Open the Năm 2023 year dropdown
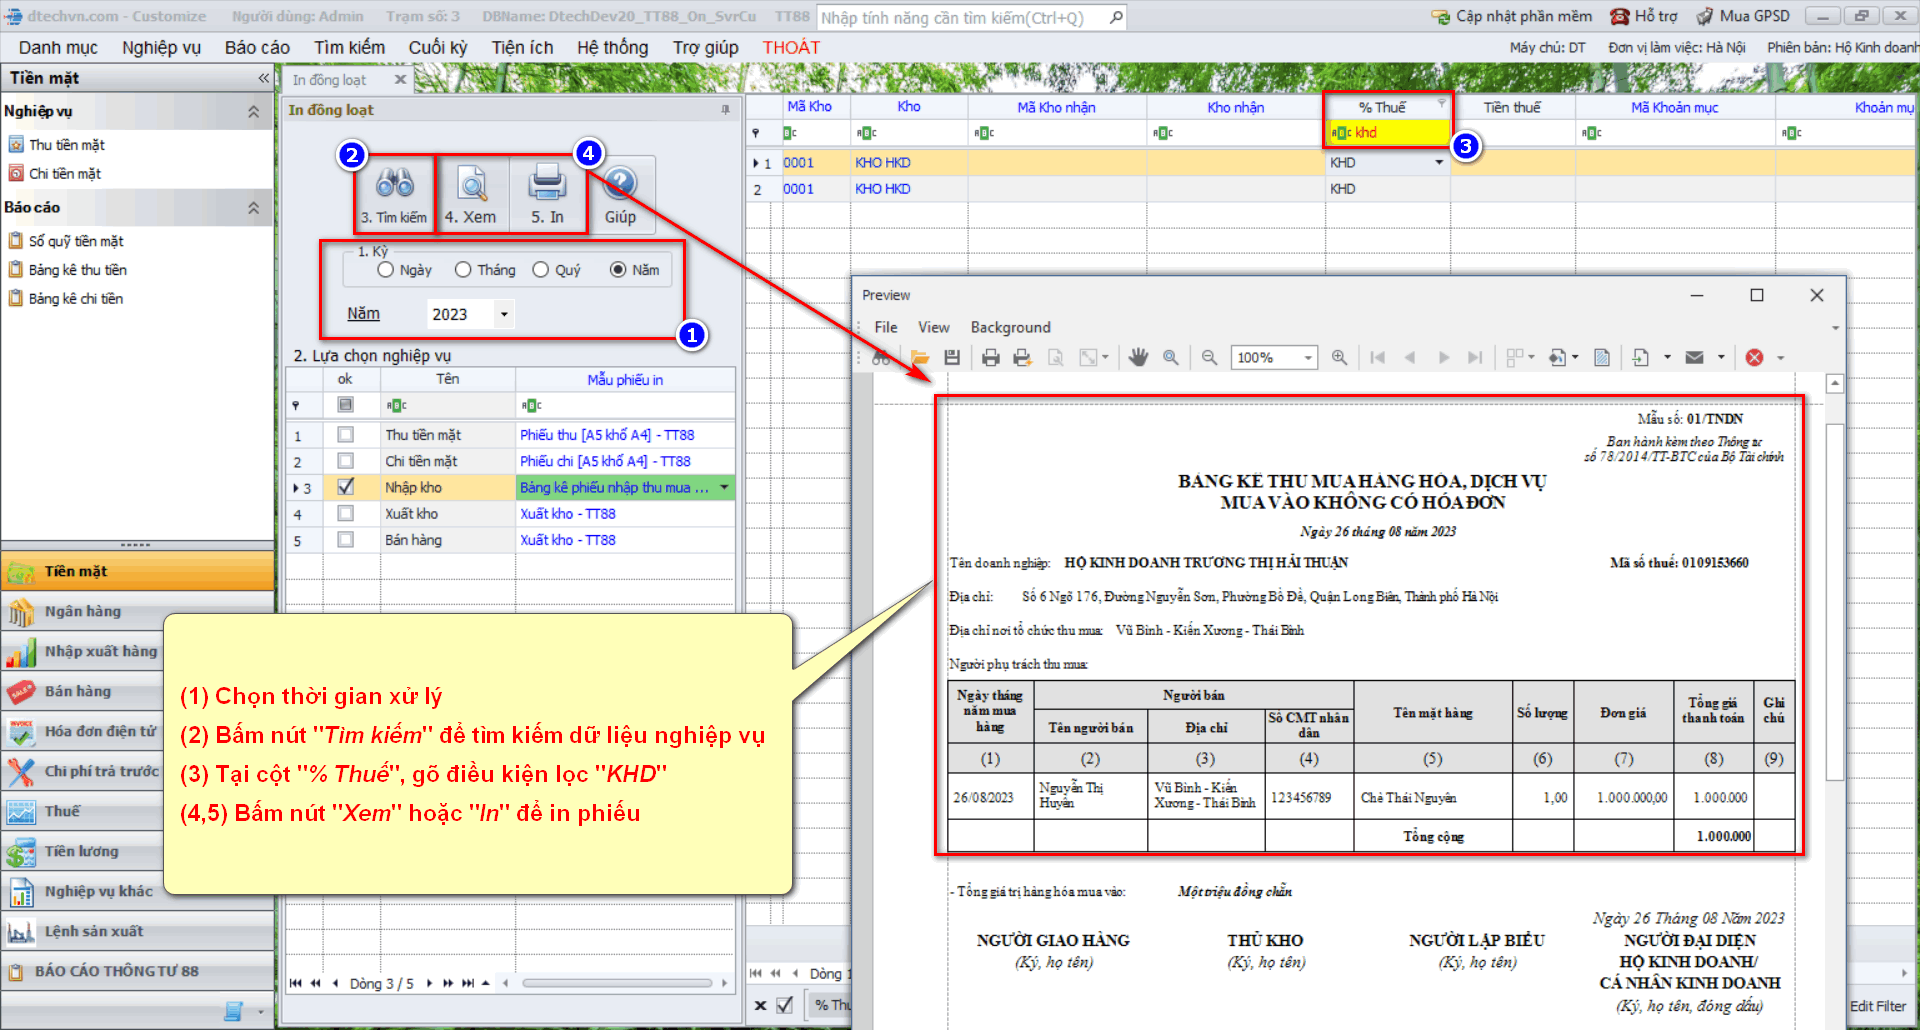Screen dimensions: 1920x1030 pyautogui.click(x=504, y=314)
